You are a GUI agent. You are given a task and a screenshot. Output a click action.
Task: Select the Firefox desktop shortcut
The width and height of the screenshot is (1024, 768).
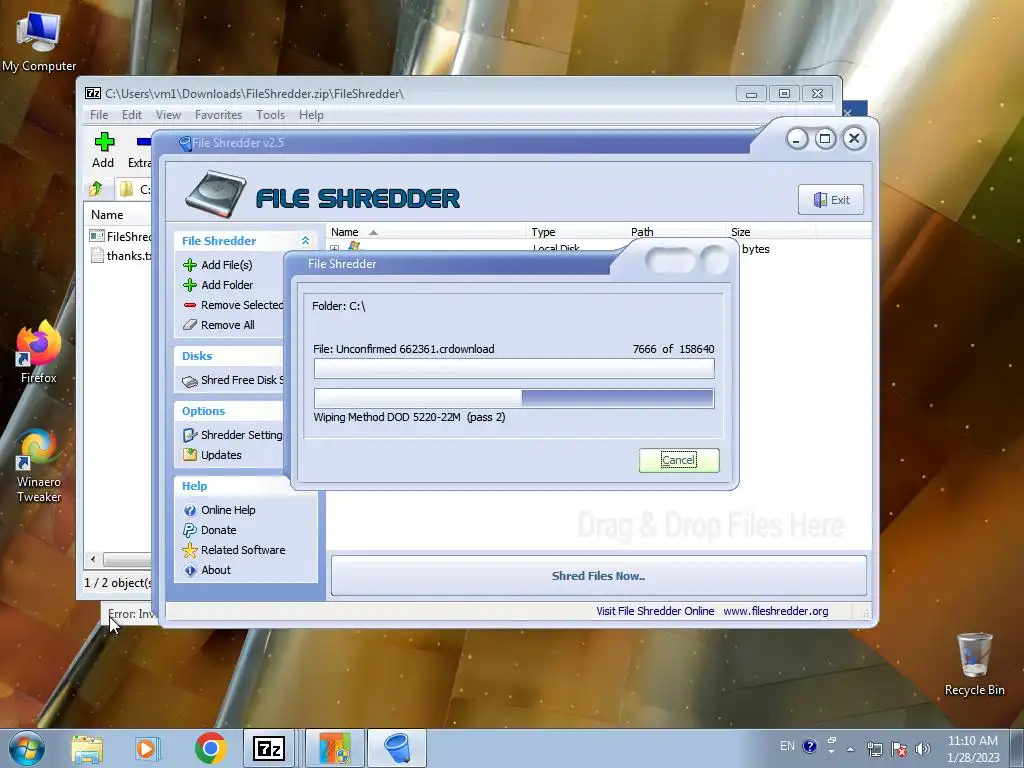pyautogui.click(x=39, y=351)
